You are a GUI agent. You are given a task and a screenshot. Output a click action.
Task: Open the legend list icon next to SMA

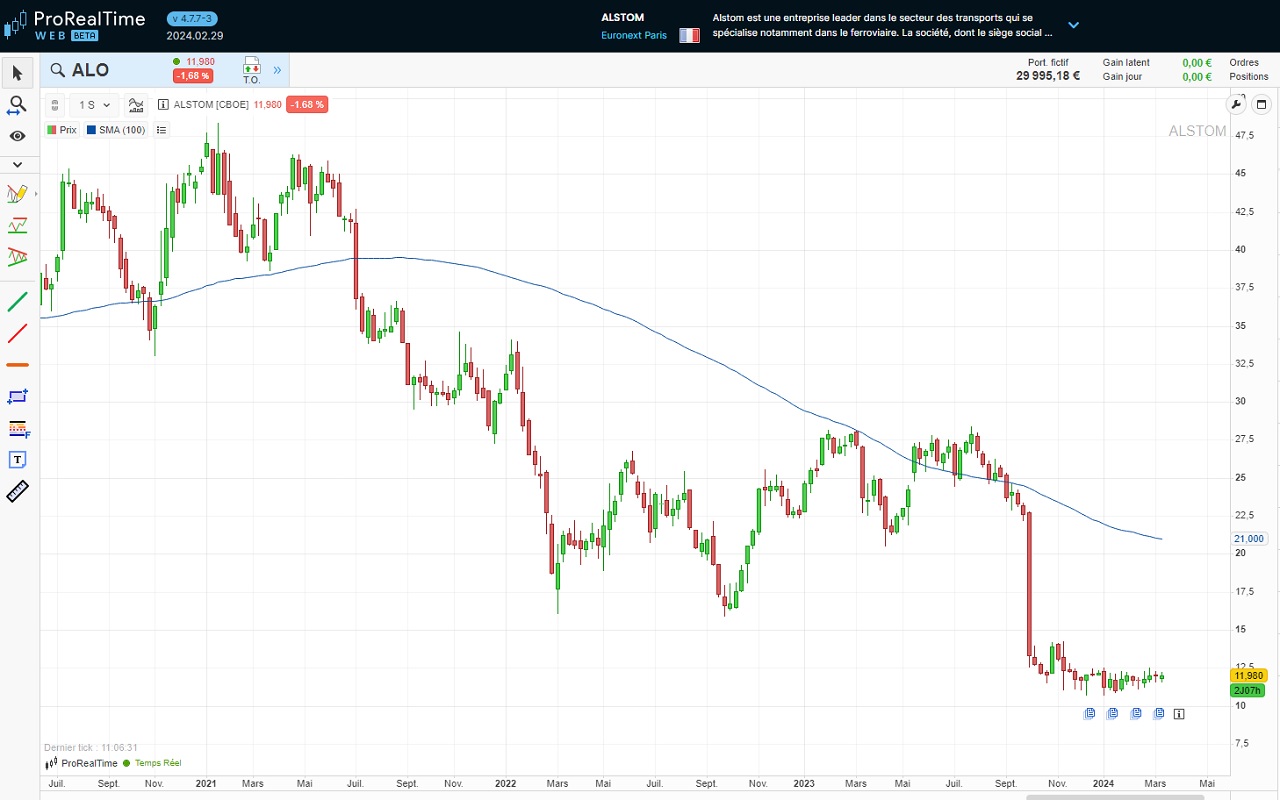(162, 130)
